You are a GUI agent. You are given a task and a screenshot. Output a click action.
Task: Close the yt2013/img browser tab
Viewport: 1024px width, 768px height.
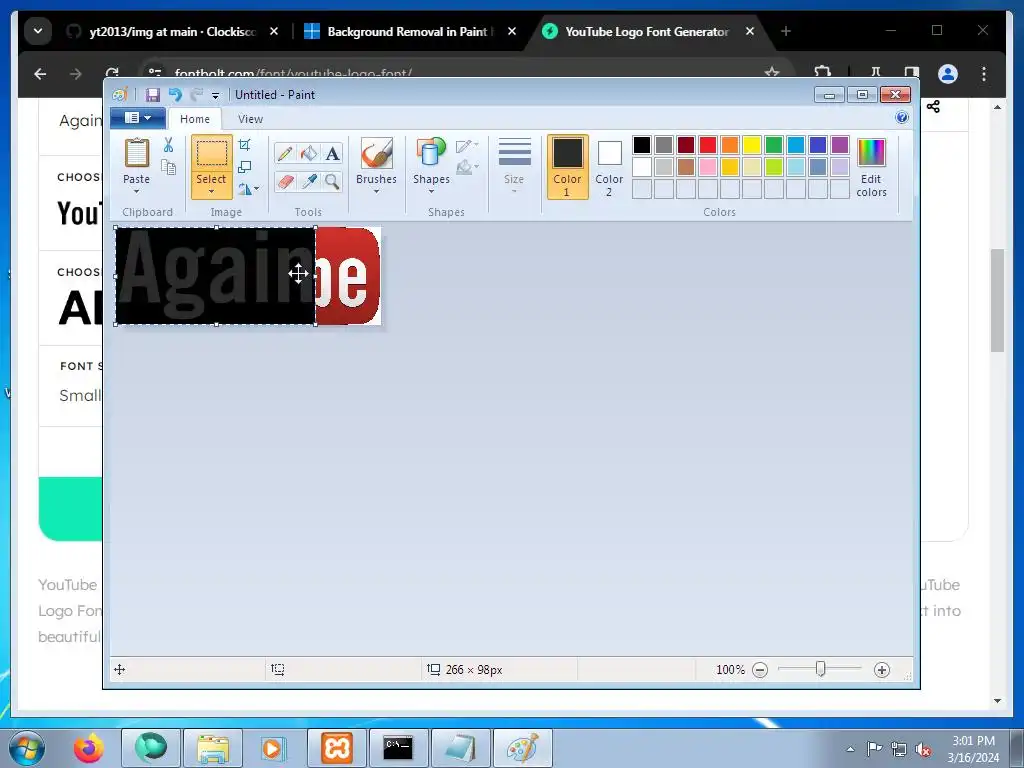tap(274, 31)
